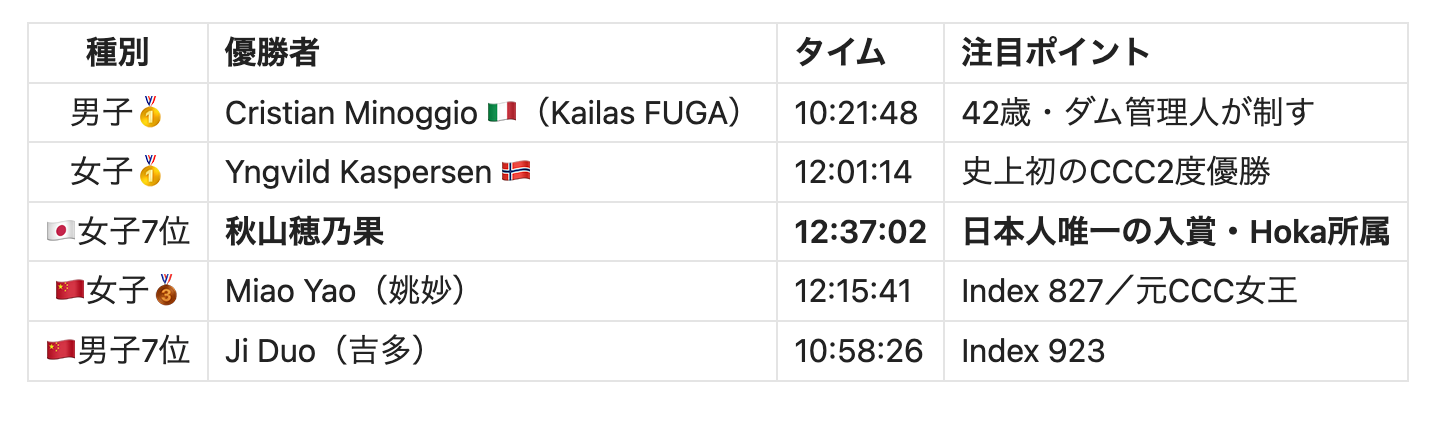1448x432 pixels.
Task: Click the bold name 秋山穂乃果
Action: pos(304,232)
